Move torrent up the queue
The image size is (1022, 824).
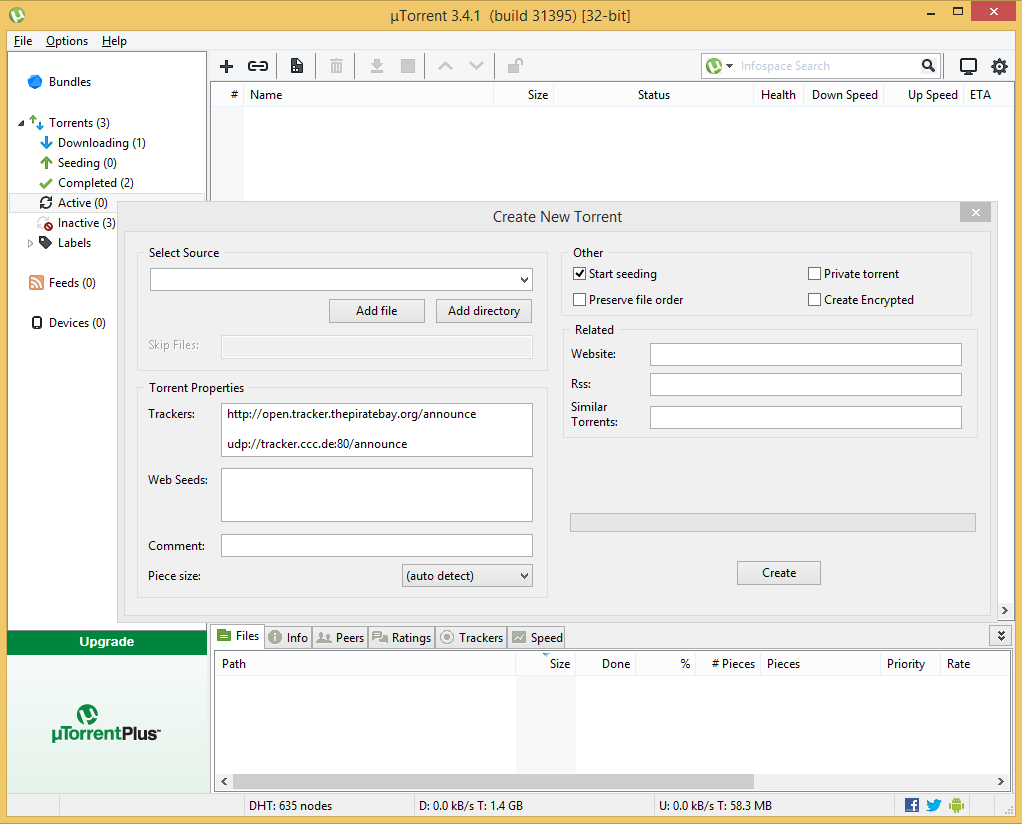pos(445,66)
